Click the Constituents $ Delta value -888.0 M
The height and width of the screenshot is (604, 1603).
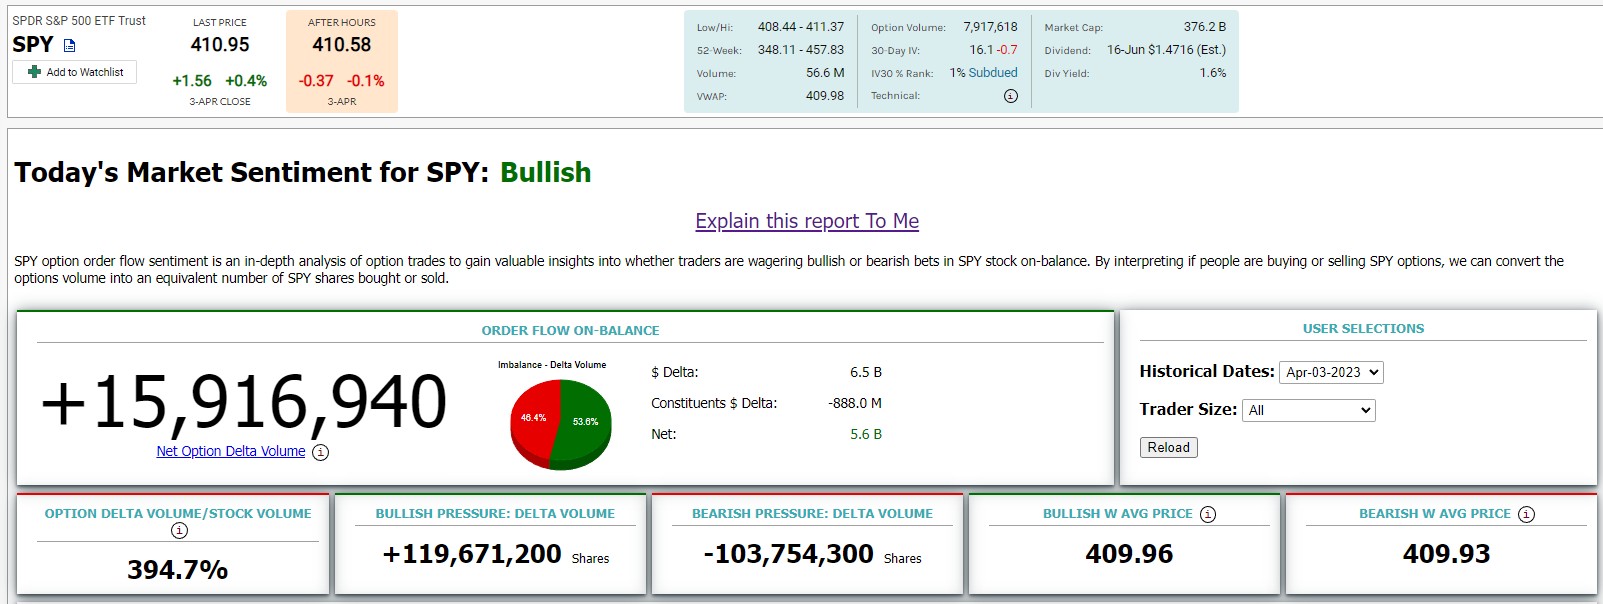point(855,403)
